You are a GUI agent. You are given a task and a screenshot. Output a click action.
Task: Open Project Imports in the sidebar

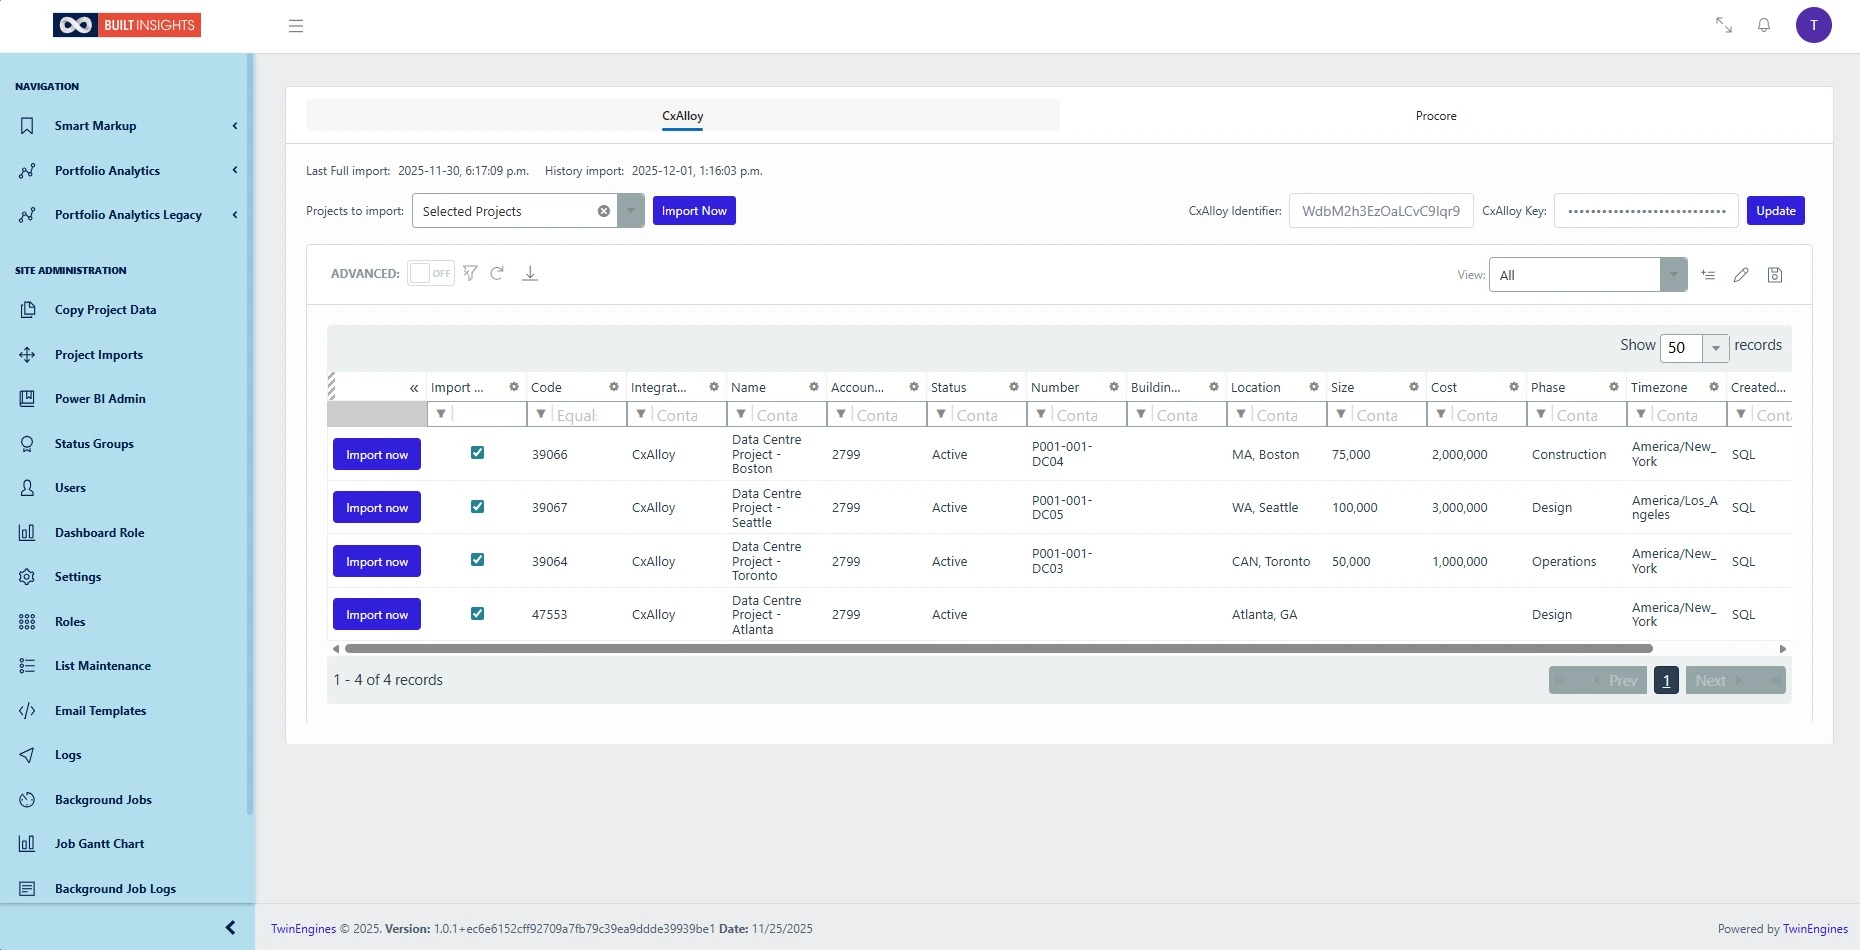(x=98, y=355)
